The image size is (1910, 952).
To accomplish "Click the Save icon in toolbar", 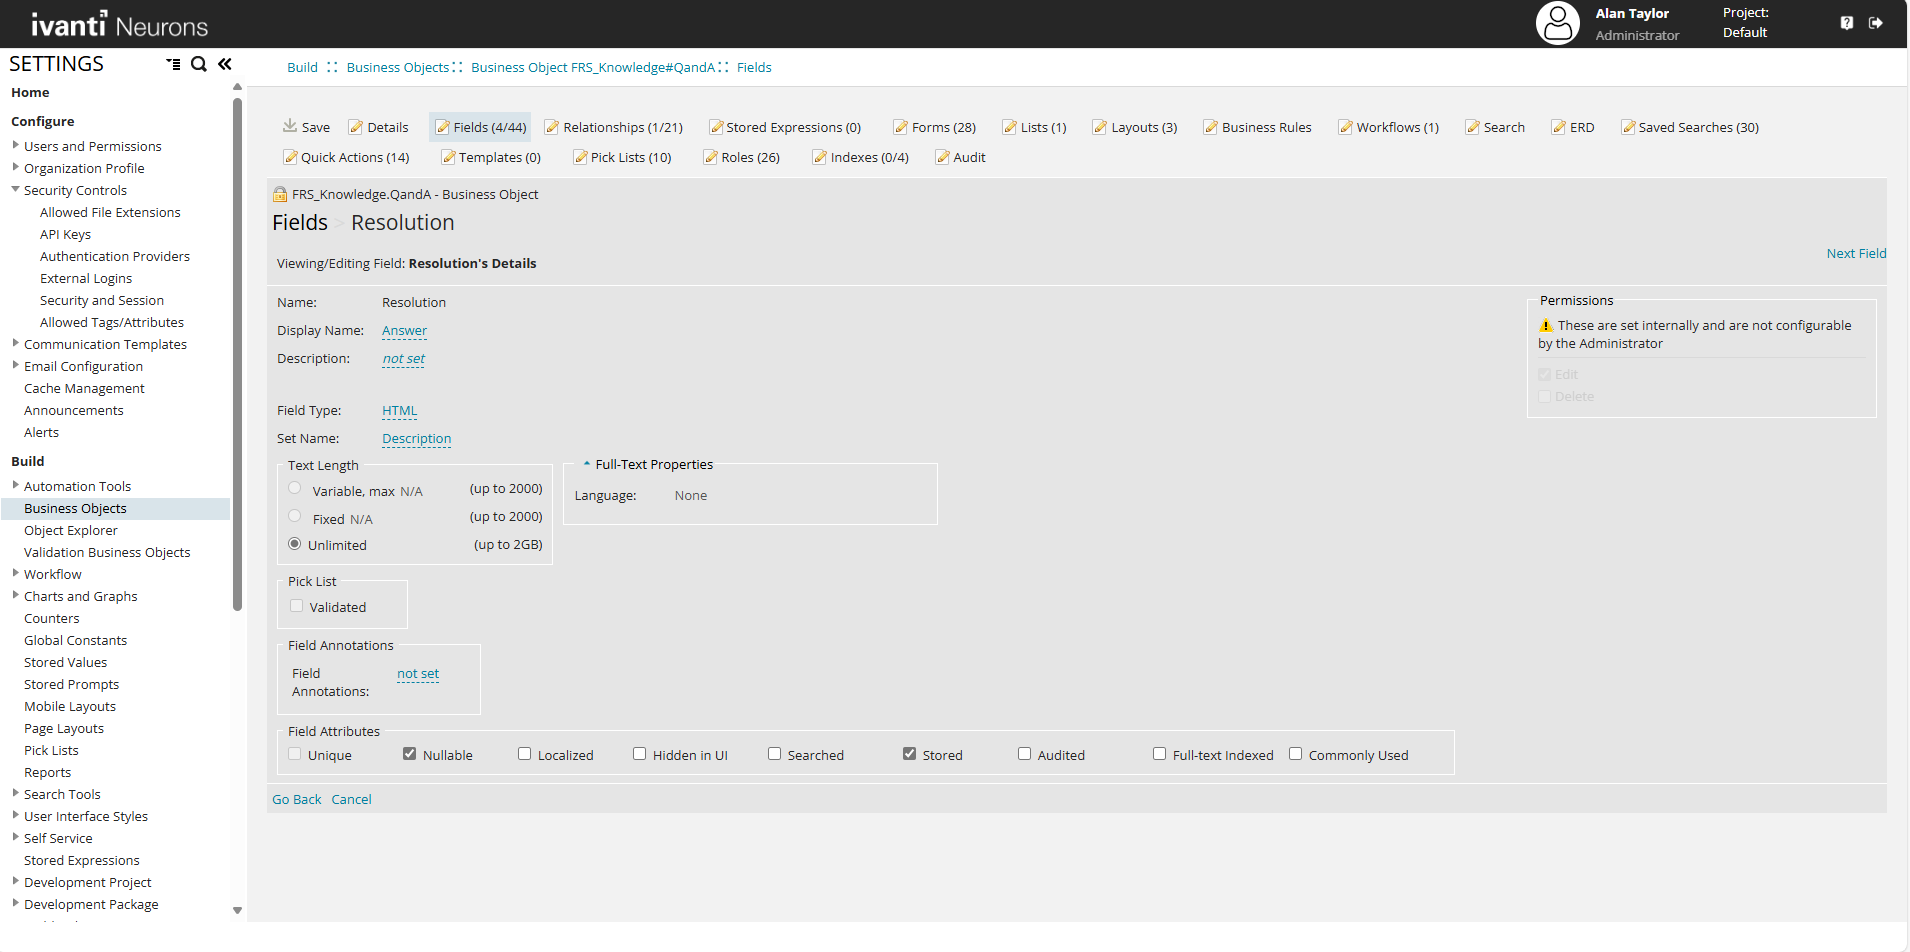I will [290, 126].
